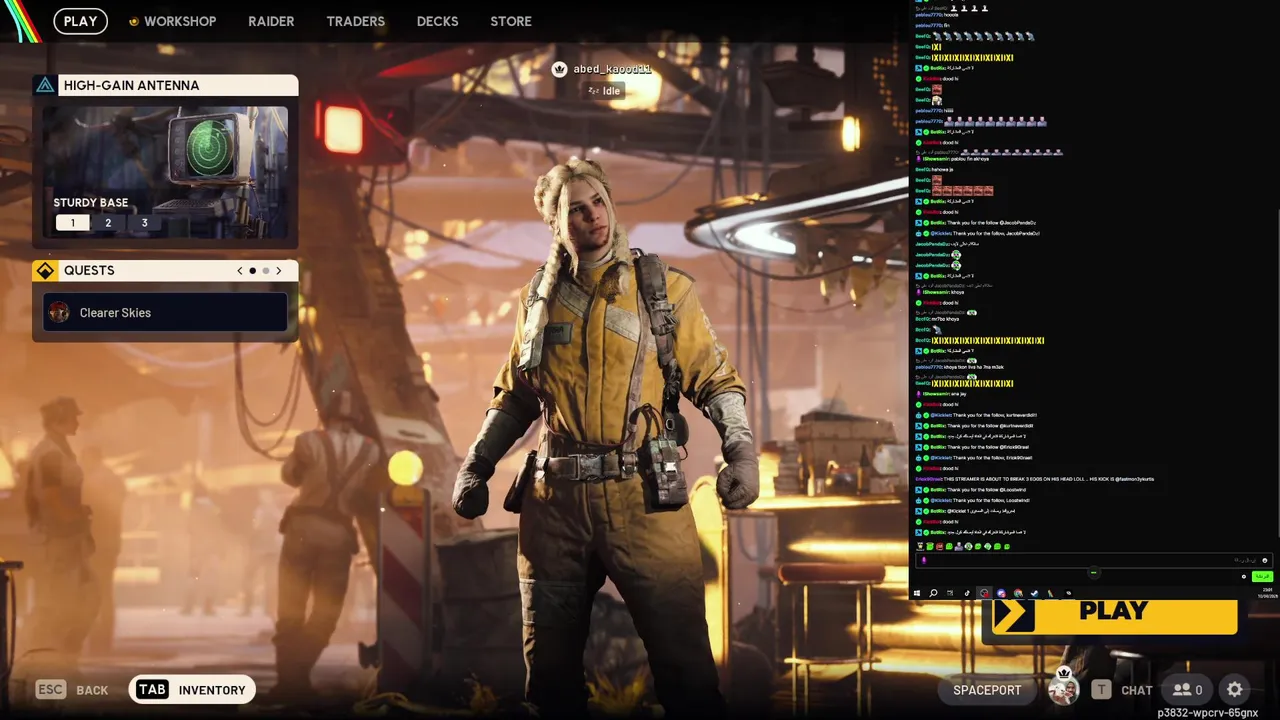Open the STORE tab
1280x720 pixels.
[511, 21]
